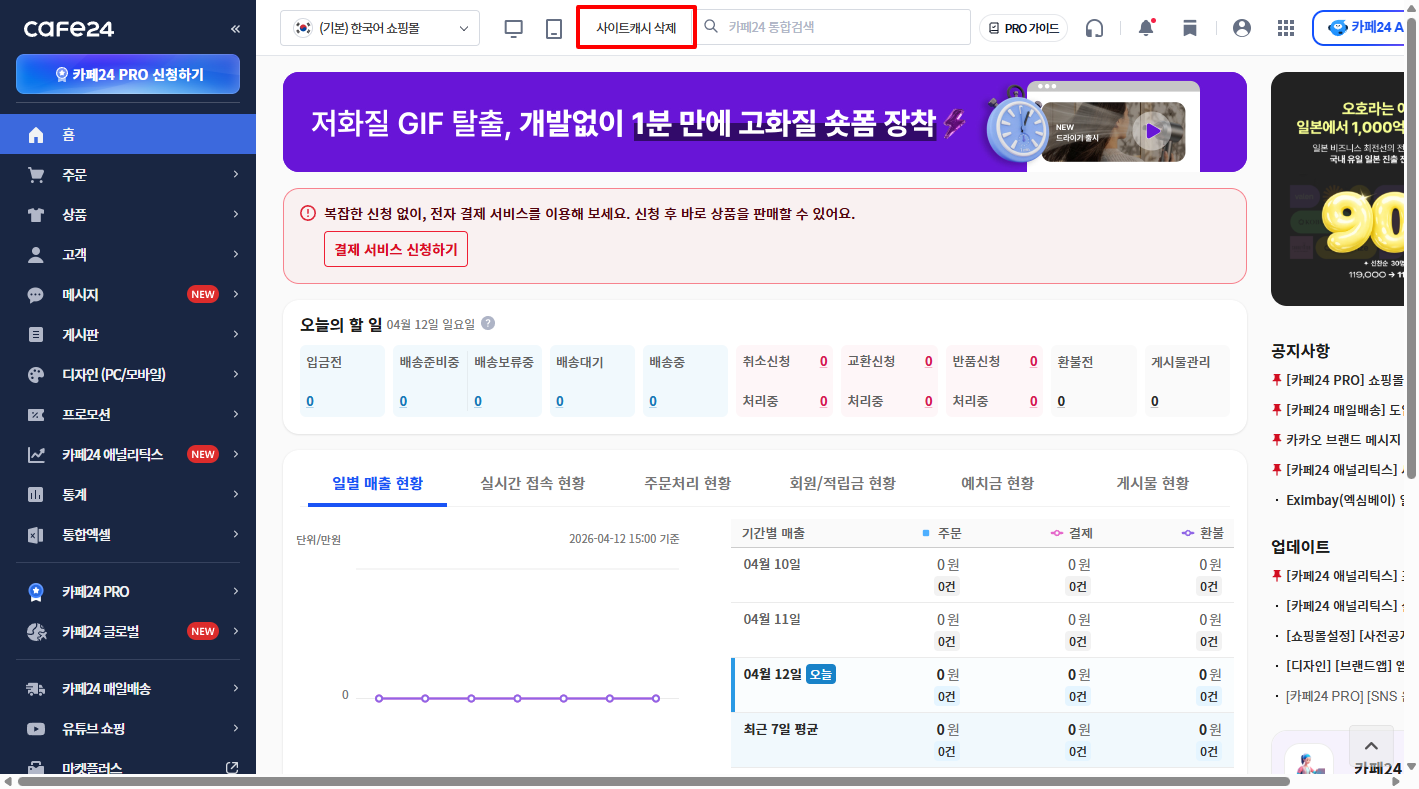Expand the 상품 menu chevron
This screenshot has width=1419, height=789.
point(236,215)
